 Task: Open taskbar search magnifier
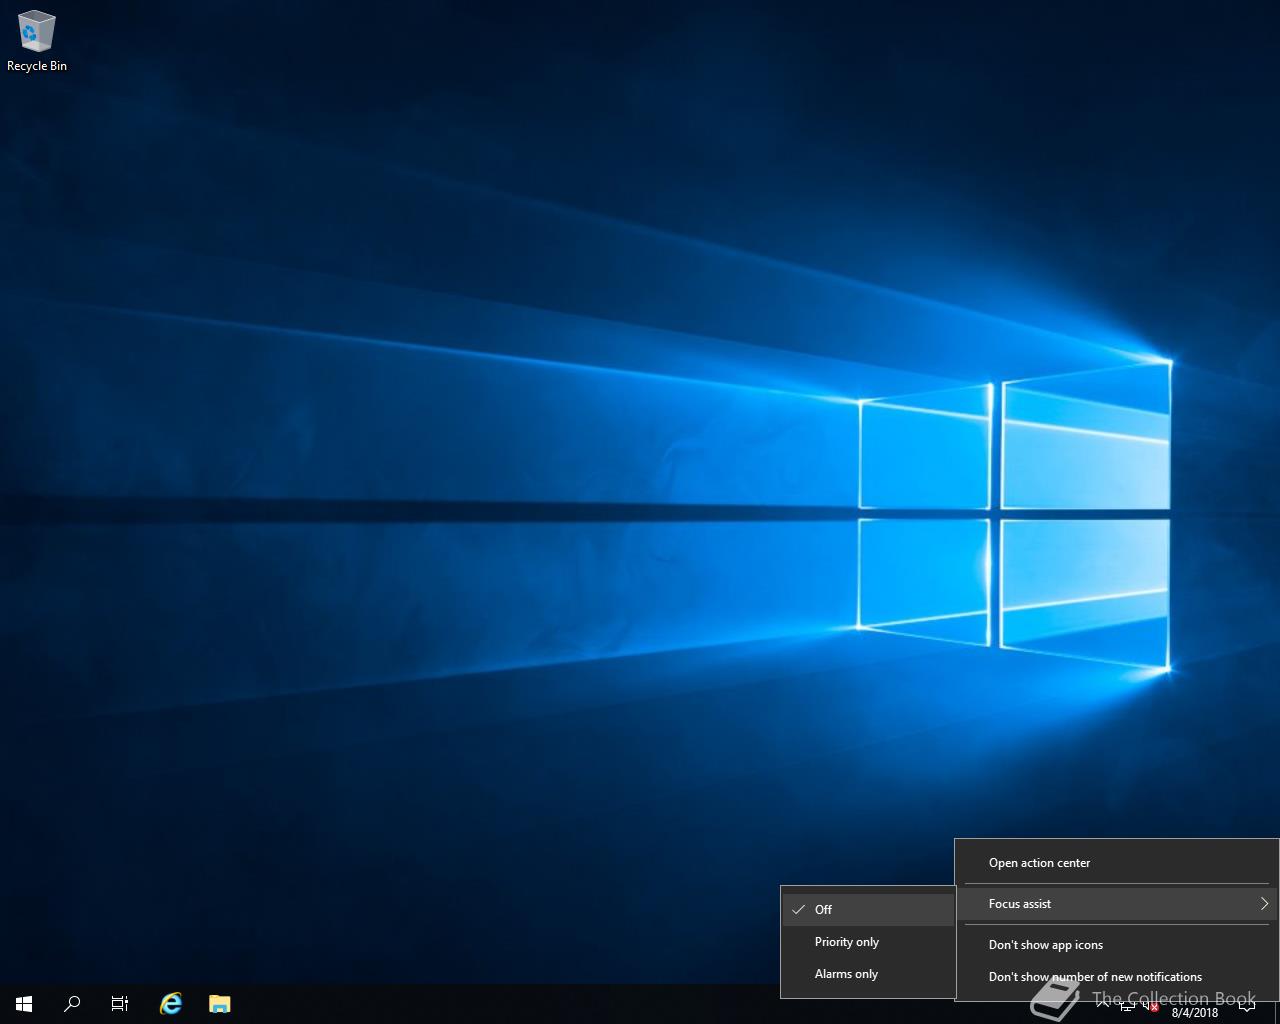tap(72, 1004)
